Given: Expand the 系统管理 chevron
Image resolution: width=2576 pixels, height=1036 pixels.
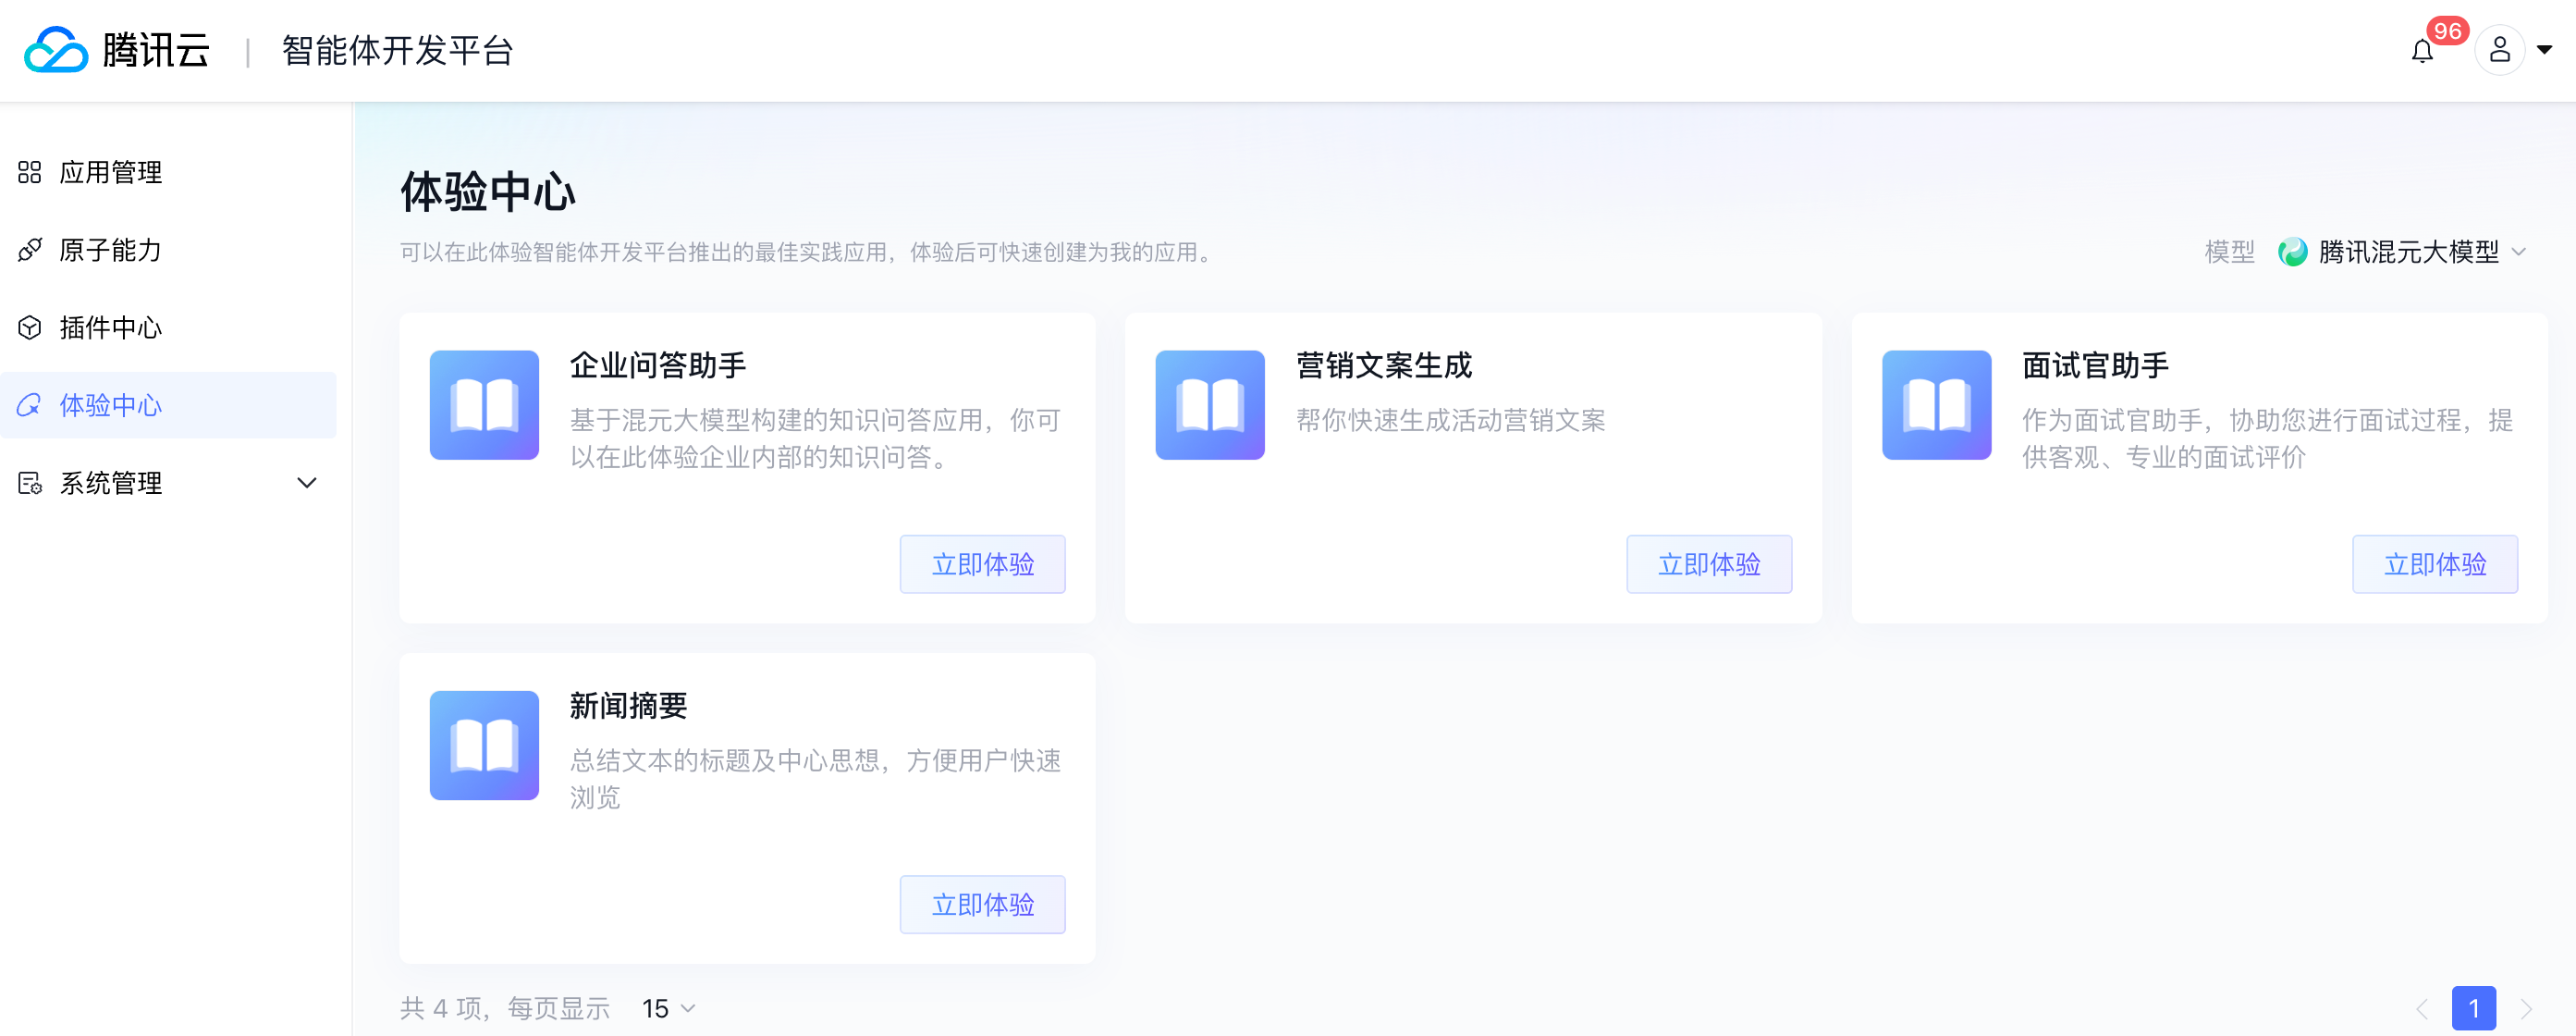Looking at the screenshot, I should (x=307, y=483).
